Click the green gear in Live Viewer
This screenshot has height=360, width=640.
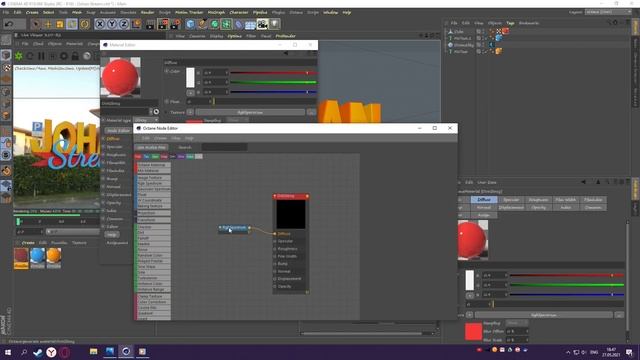(x=19, y=56)
